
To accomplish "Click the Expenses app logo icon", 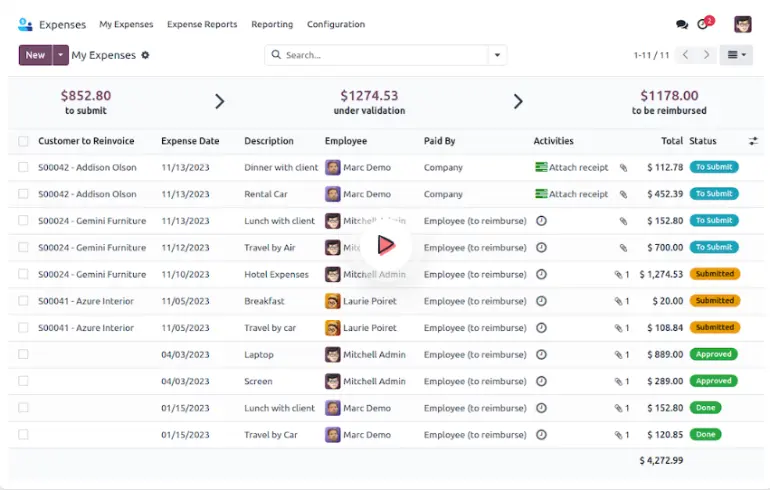I will coord(26,24).
